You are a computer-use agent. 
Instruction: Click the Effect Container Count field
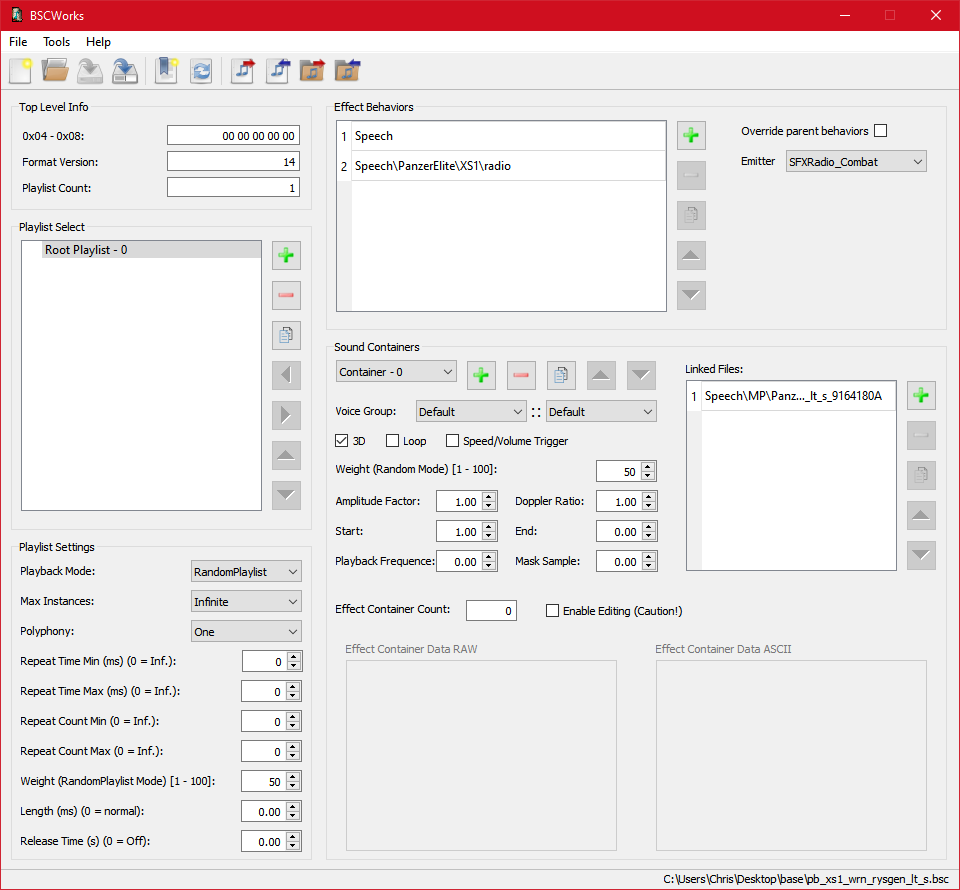point(491,610)
